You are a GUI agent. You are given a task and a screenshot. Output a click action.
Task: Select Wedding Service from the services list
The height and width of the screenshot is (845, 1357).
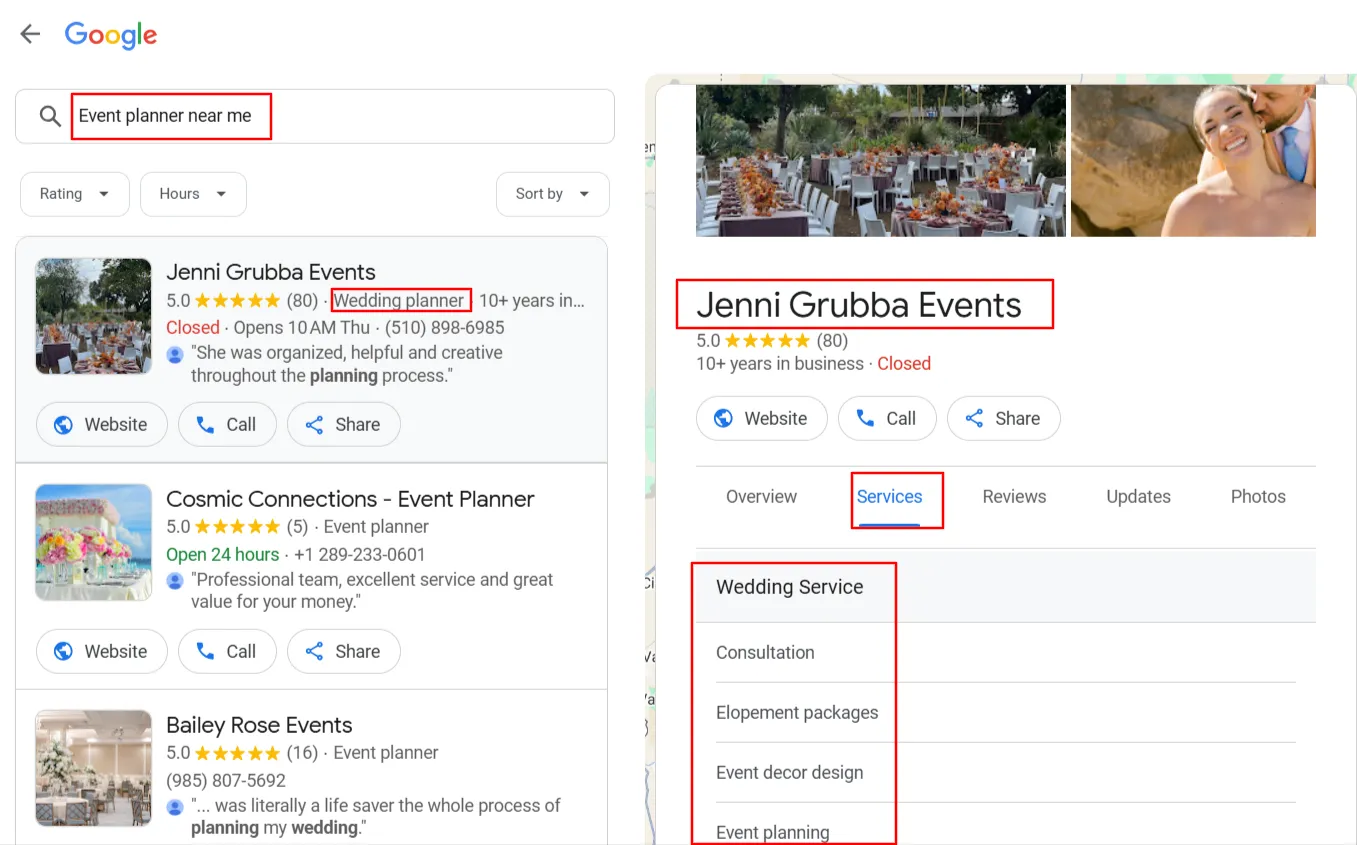(x=789, y=587)
